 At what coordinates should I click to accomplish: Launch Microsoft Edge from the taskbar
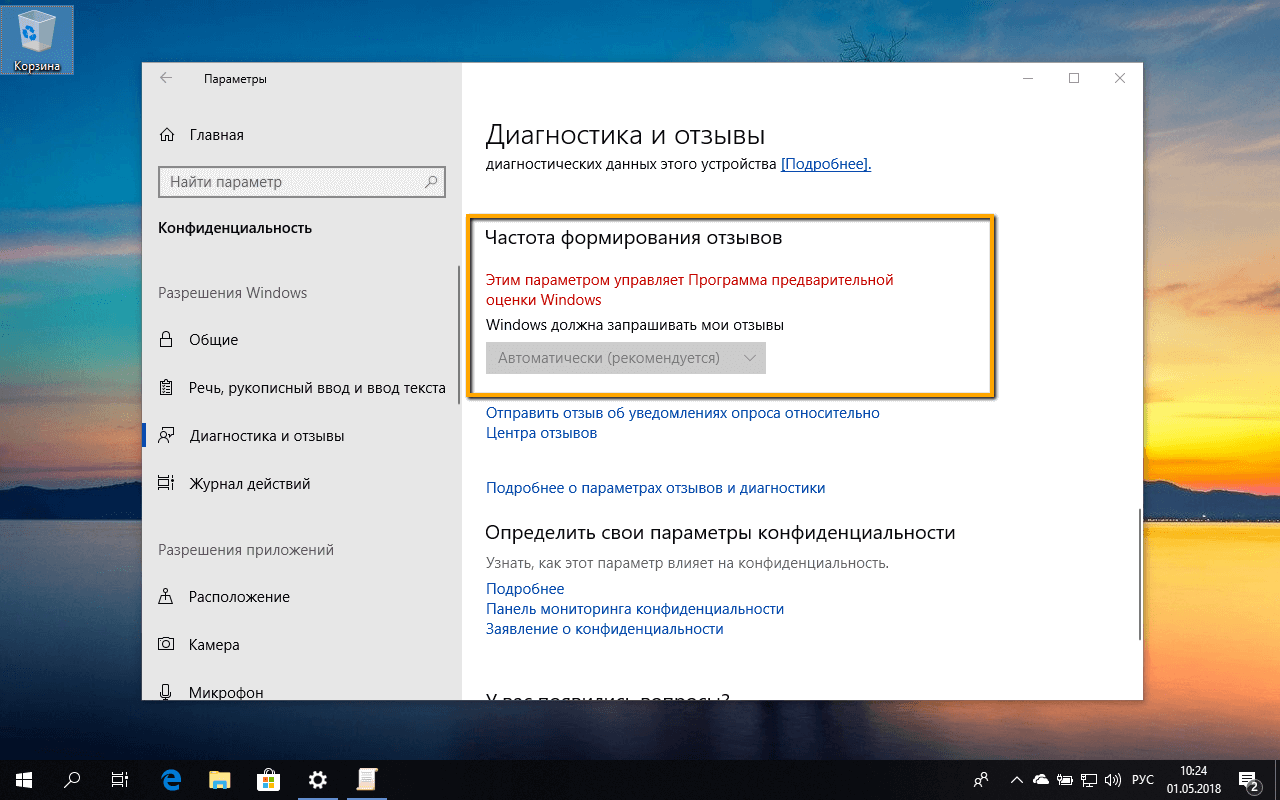pos(170,779)
